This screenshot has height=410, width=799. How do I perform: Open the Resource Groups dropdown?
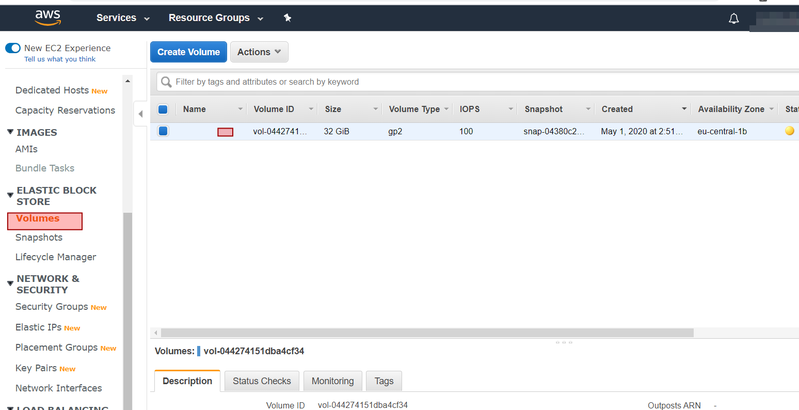[x=216, y=18]
